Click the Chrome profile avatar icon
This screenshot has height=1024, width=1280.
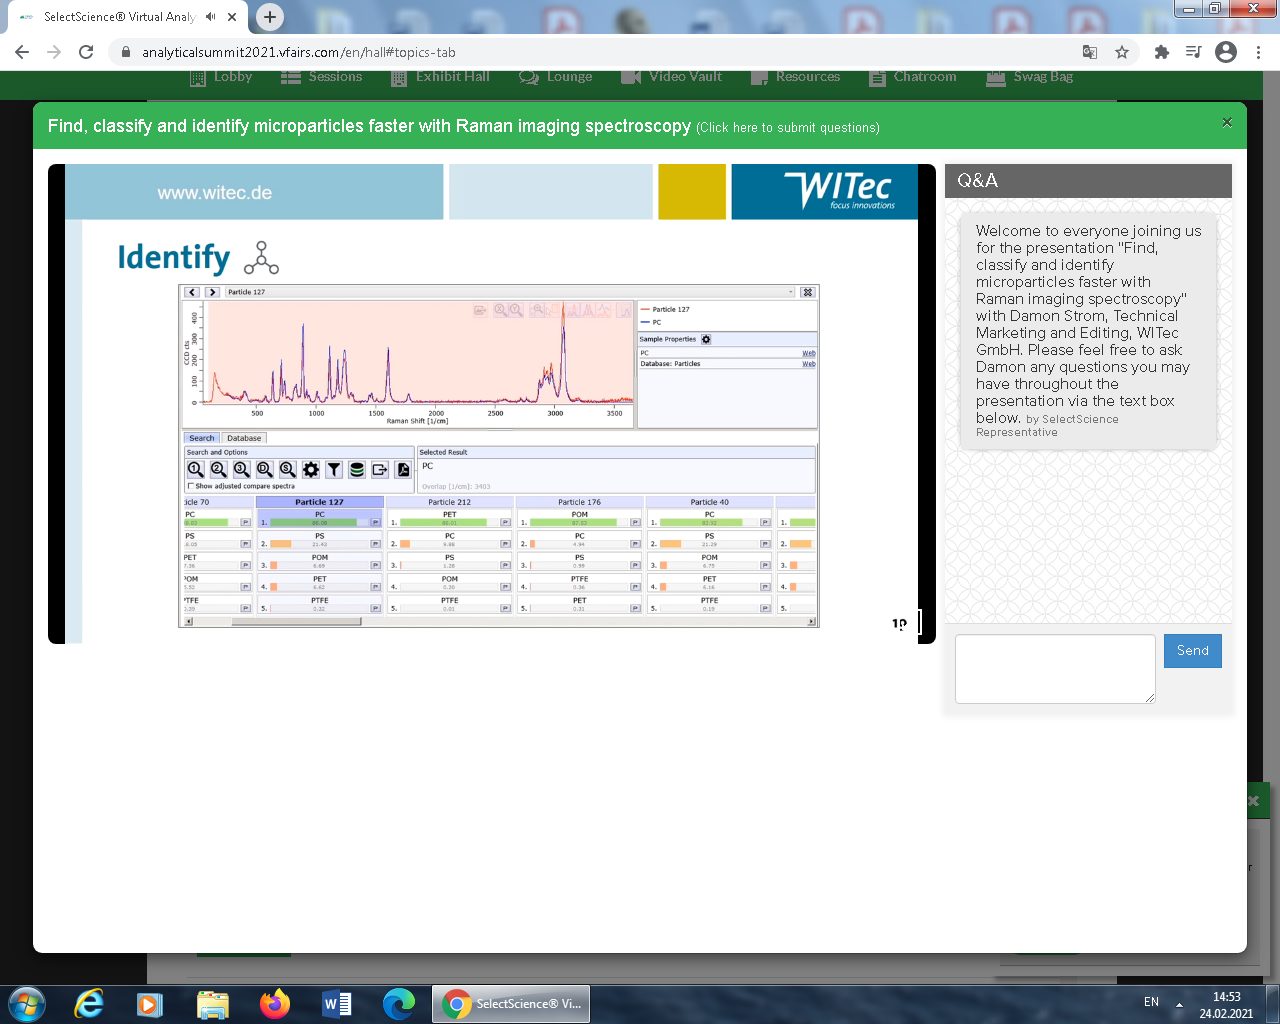point(1226,52)
